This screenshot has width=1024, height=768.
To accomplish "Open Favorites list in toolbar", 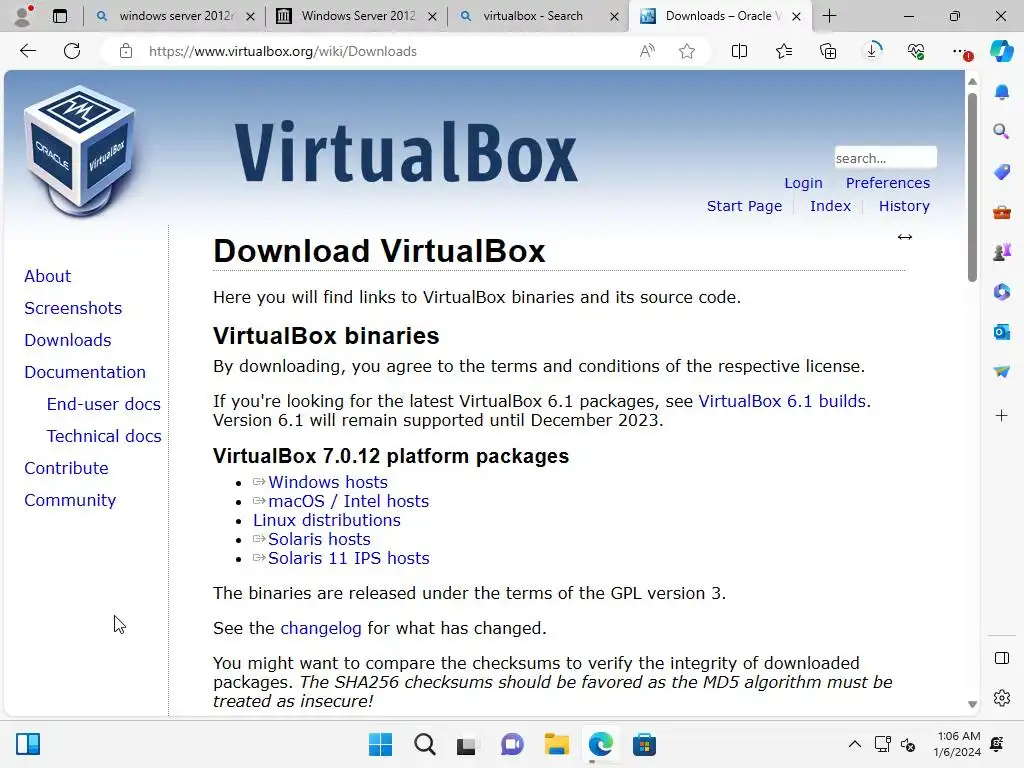I will coord(784,51).
